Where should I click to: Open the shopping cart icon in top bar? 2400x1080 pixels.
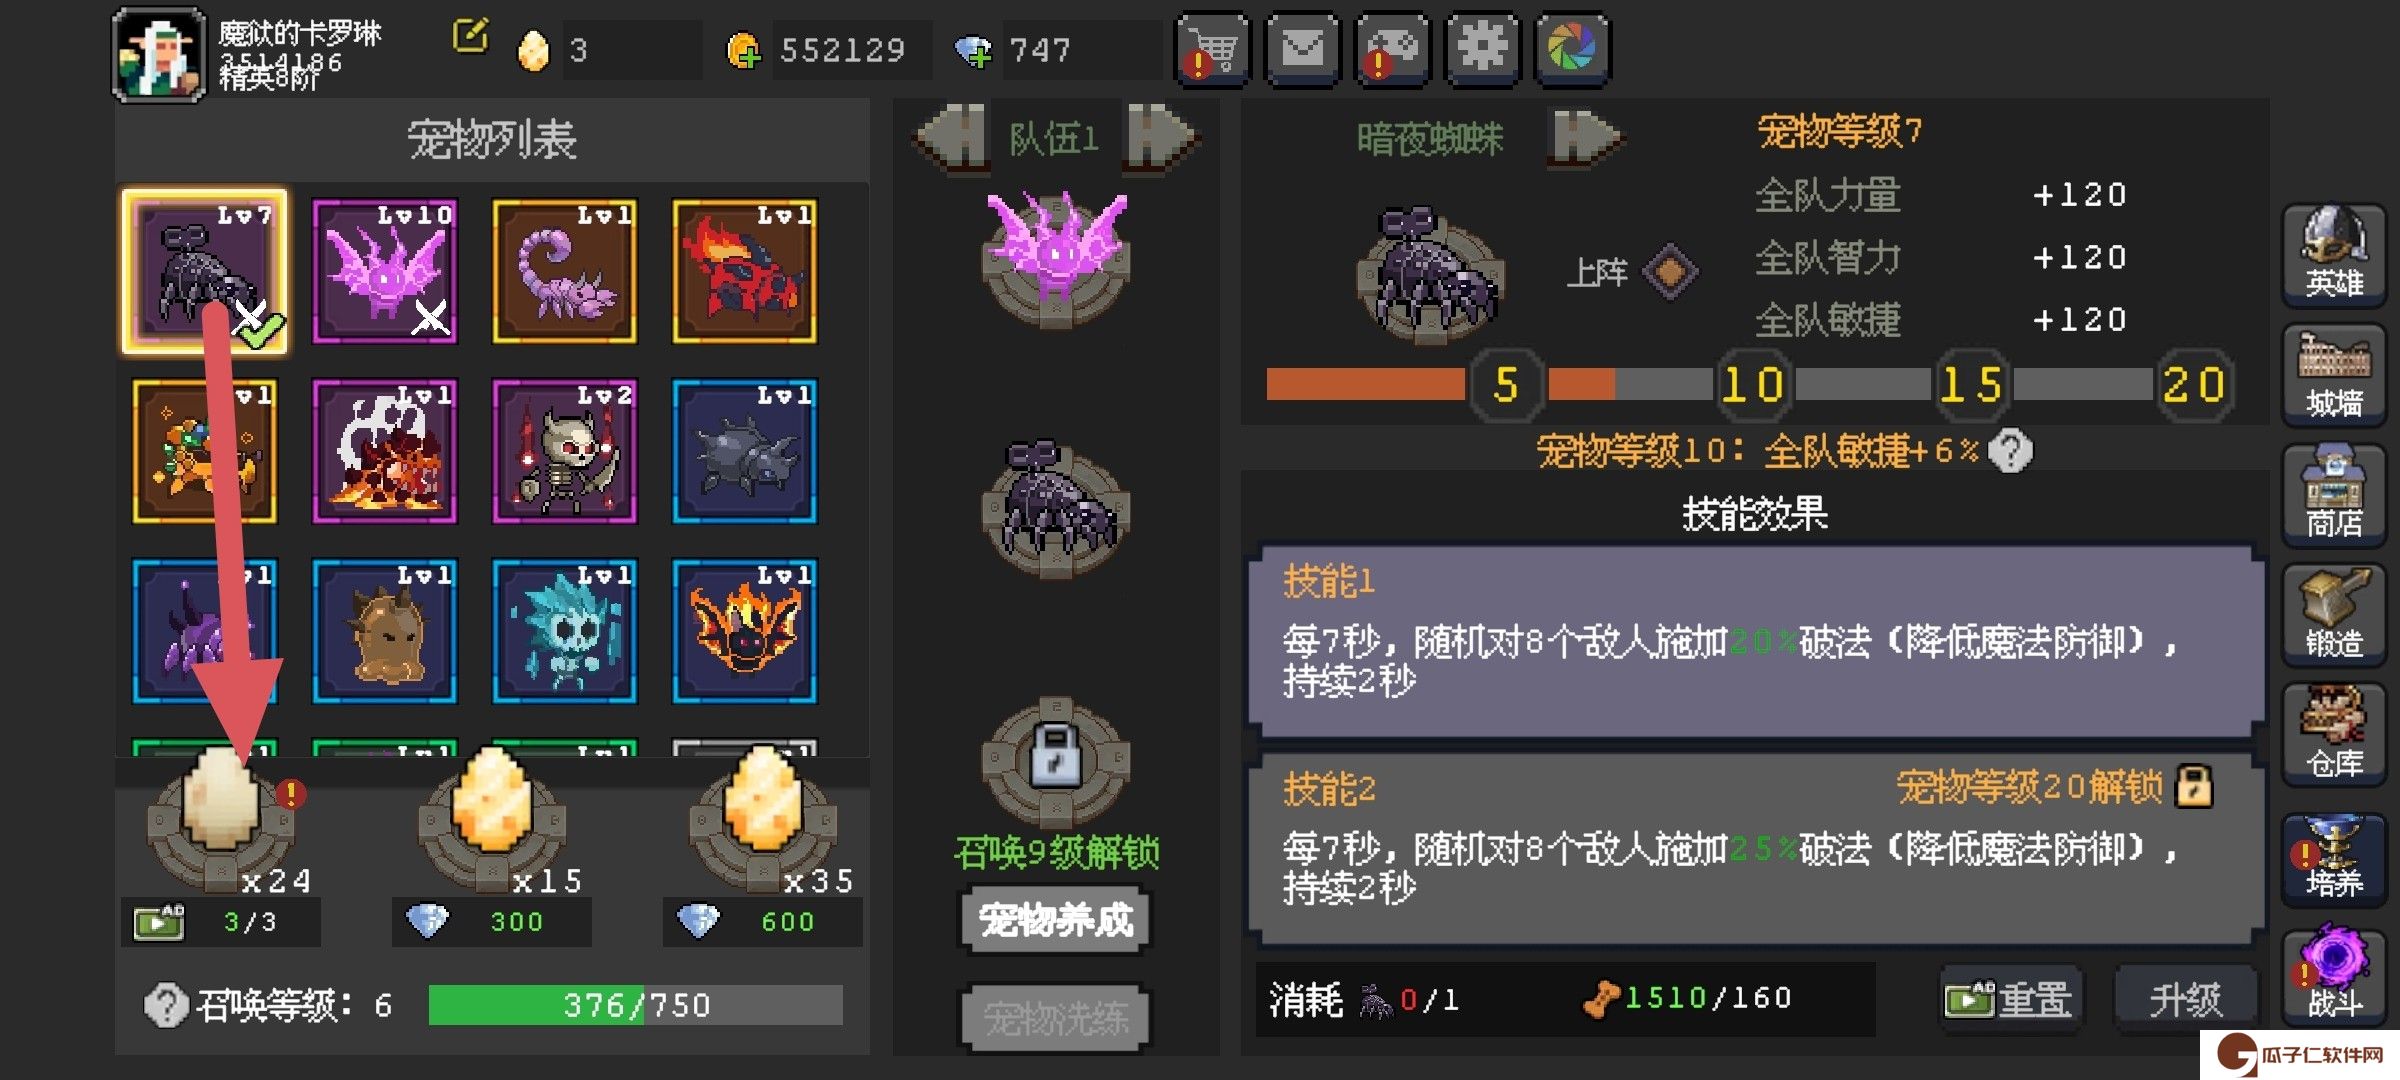[x=1212, y=49]
